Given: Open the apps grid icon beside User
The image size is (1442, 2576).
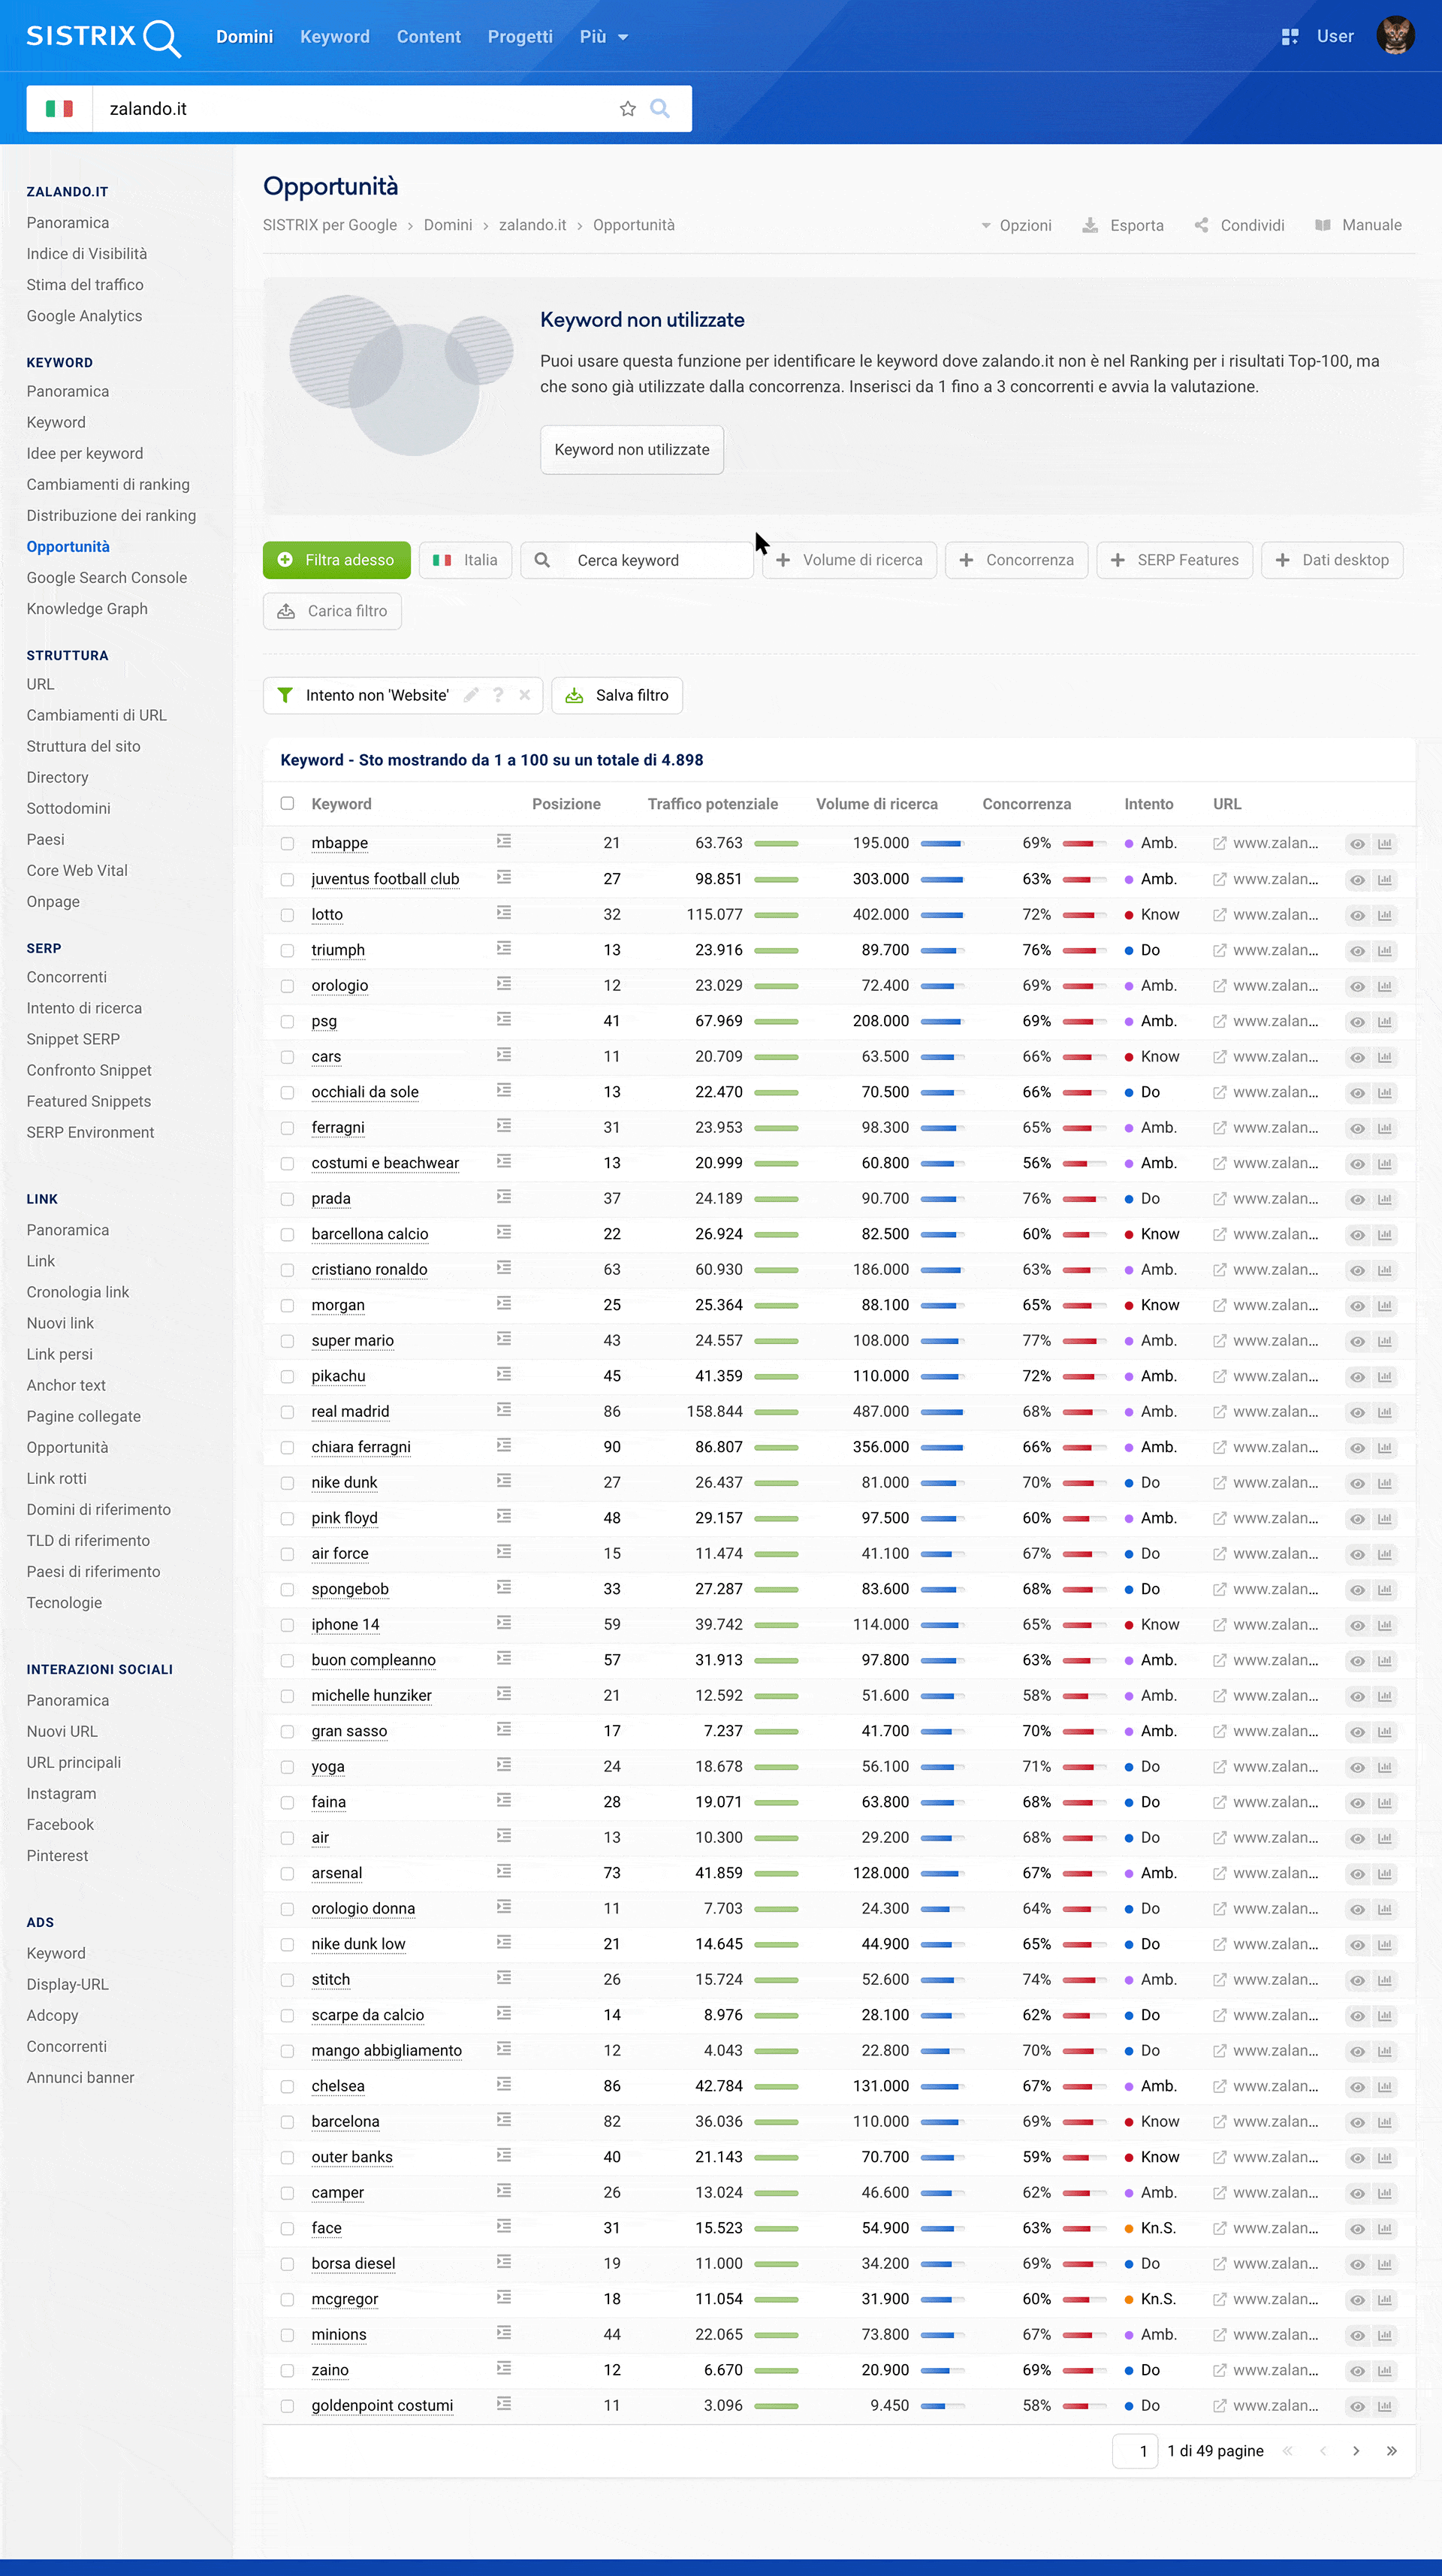Looking at the screenshot, I should 1290,37.
